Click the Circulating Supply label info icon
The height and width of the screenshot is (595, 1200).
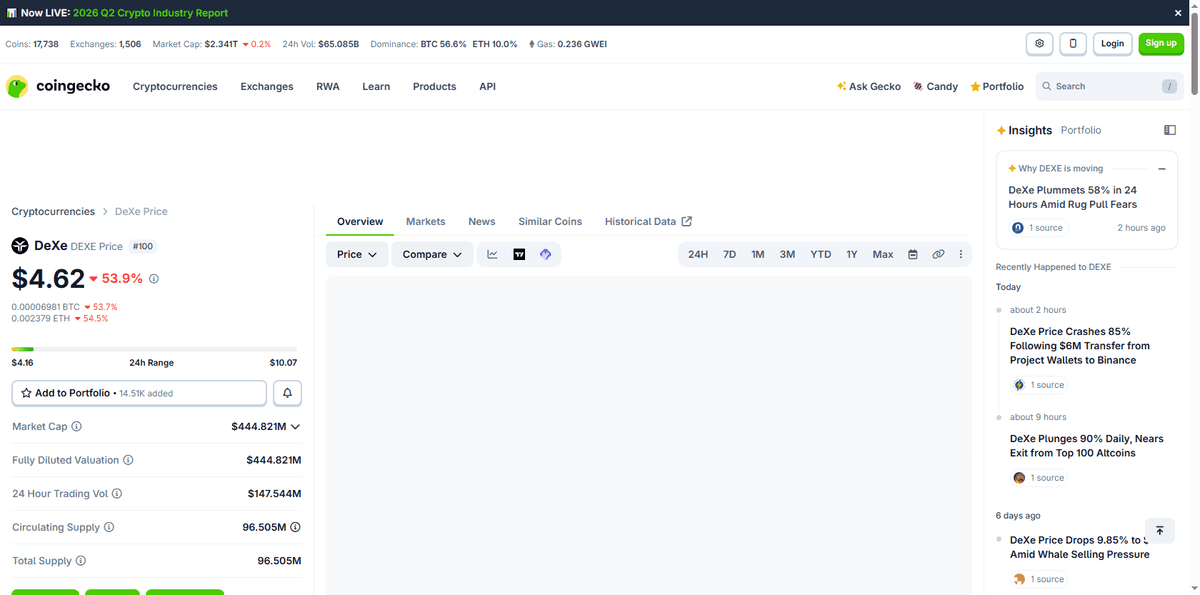[109, 527]
